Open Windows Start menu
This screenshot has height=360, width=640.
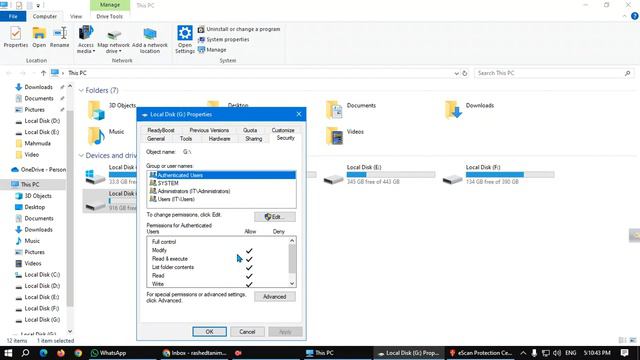[x=8, y=353]
